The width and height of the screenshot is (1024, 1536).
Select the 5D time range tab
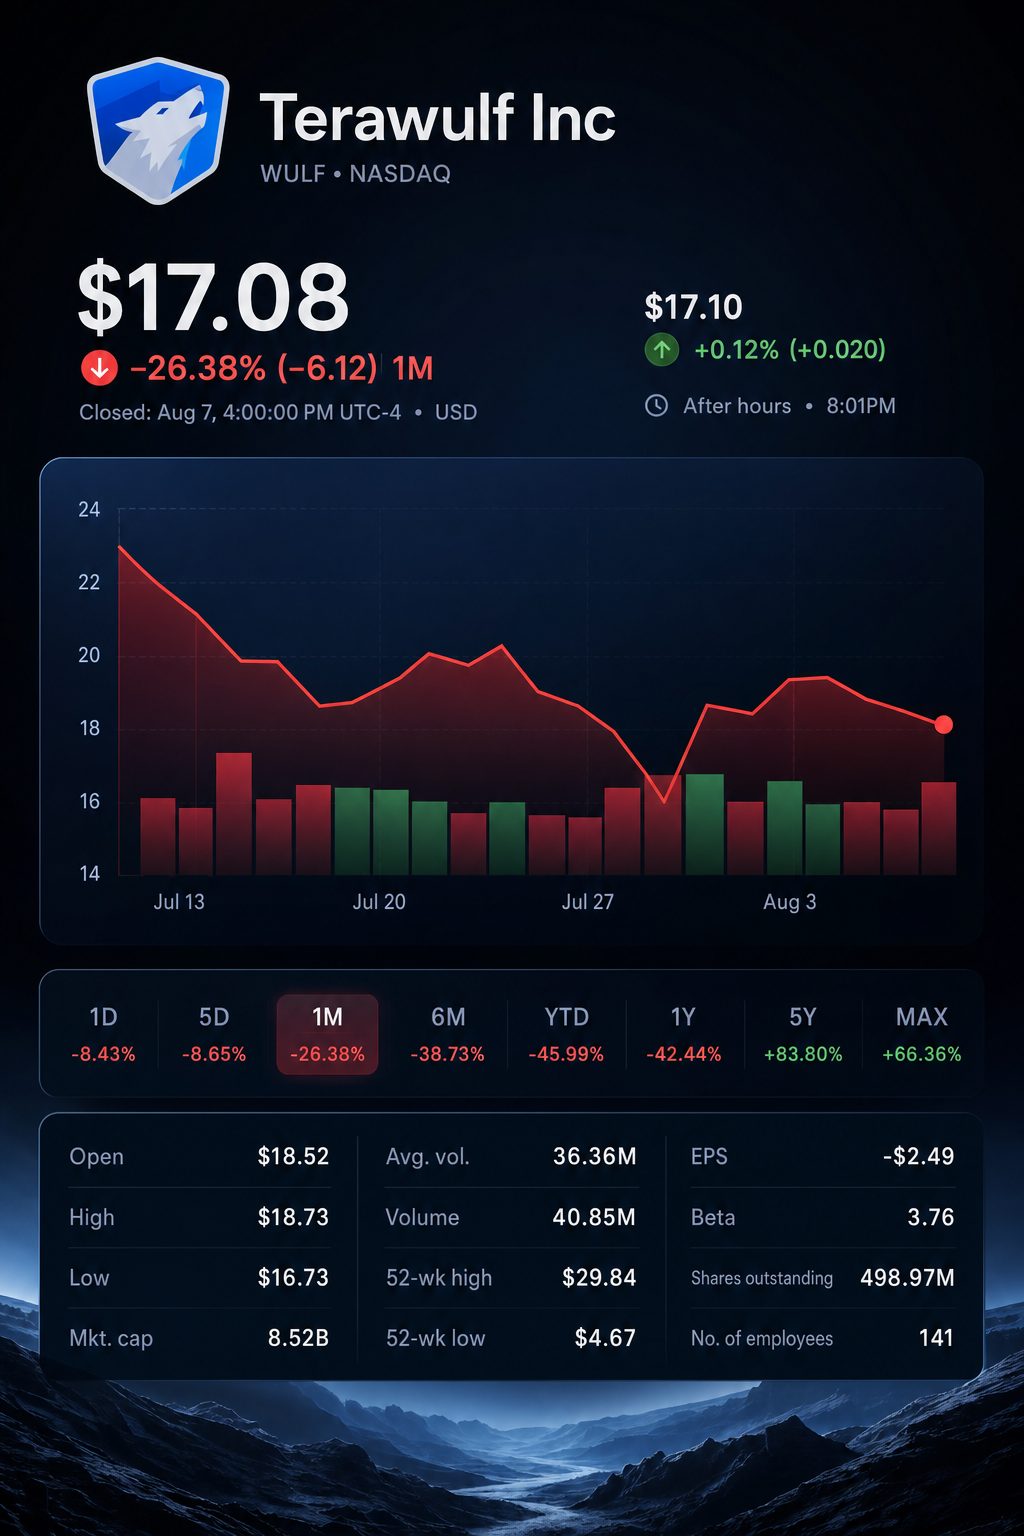[x=214, y=1034]
